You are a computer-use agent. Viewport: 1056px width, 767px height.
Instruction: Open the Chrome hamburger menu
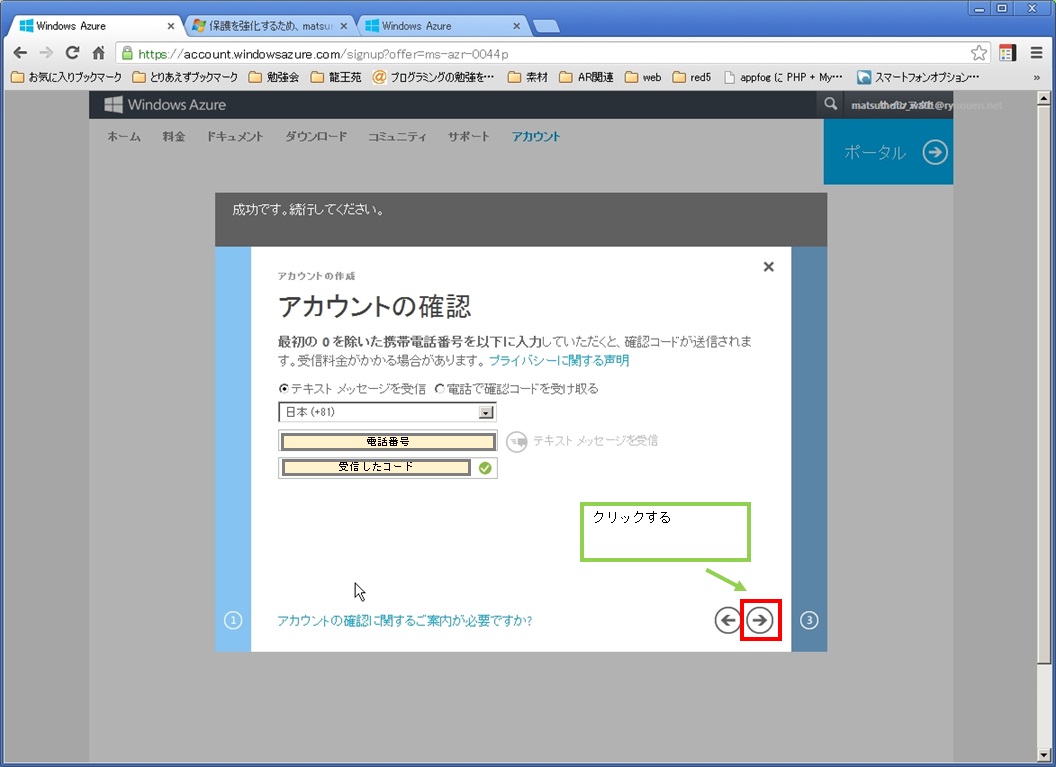tap(1036, 53)
